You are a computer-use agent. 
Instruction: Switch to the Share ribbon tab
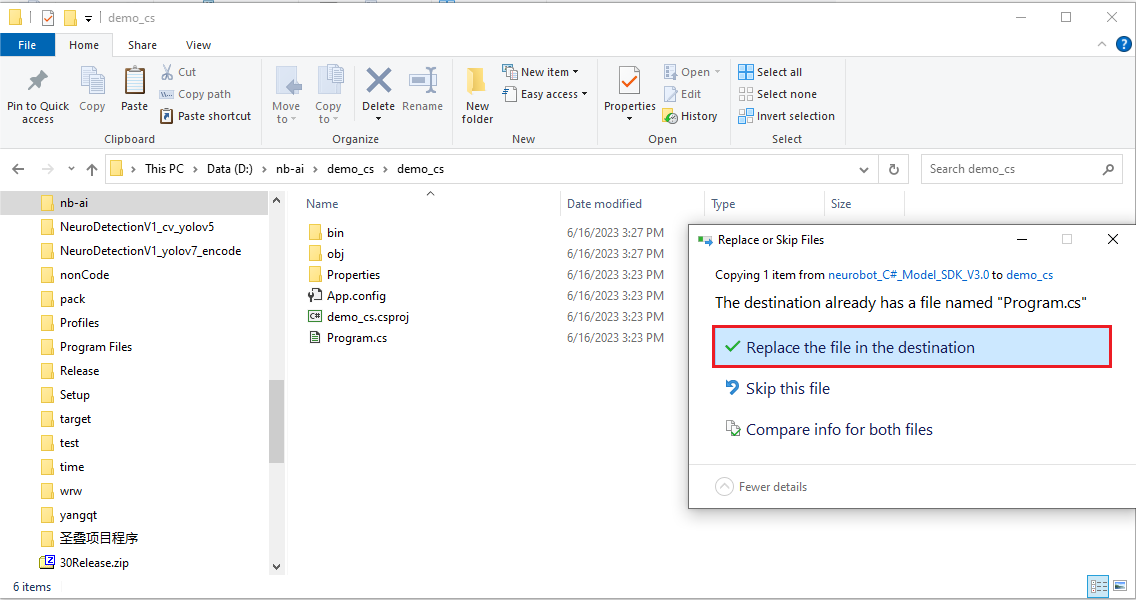pos(142,45)
